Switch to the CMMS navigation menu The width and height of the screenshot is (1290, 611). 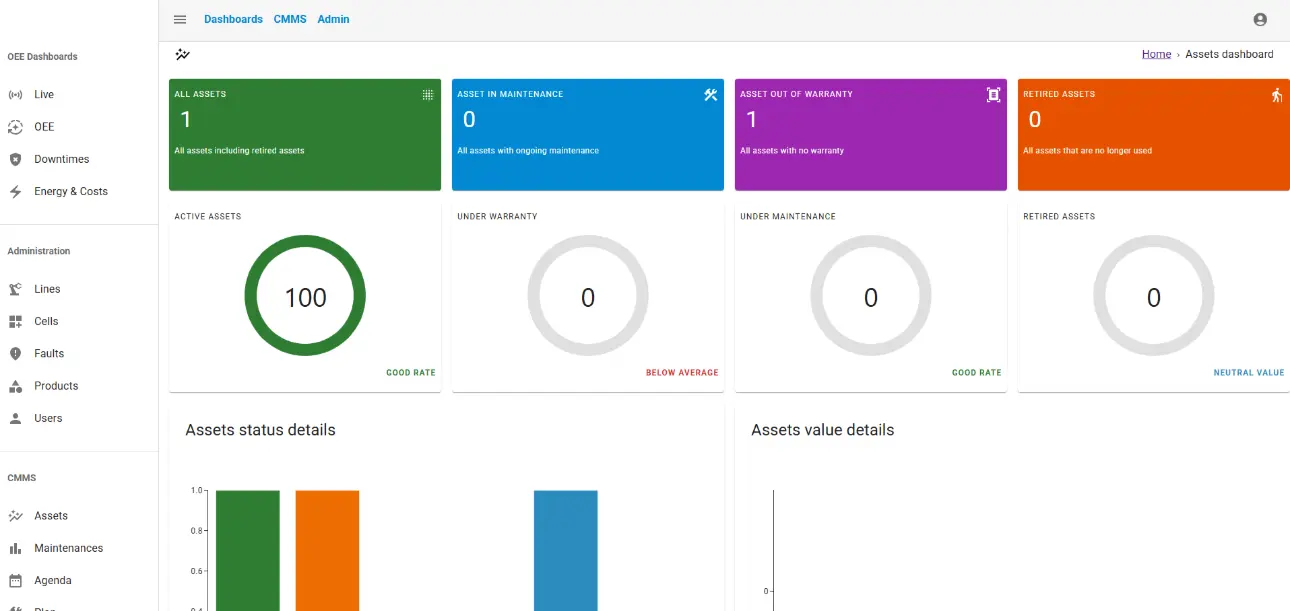(x=290, y=18)
